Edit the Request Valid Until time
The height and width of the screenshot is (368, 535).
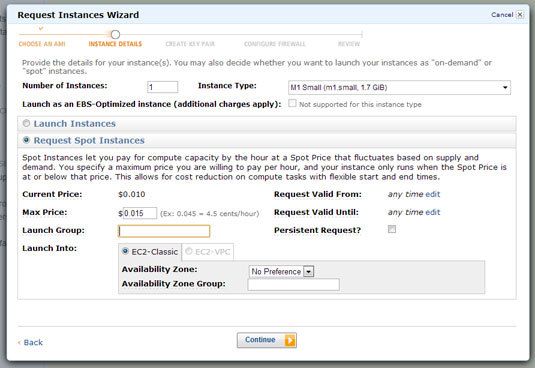pos(433,212)
